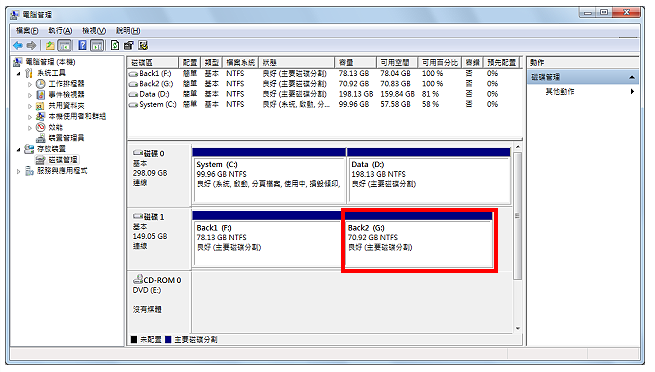
Task: Select the 電腦管理 (本機) root node icon
Action: pyautogui.click(x=18, y=62)
